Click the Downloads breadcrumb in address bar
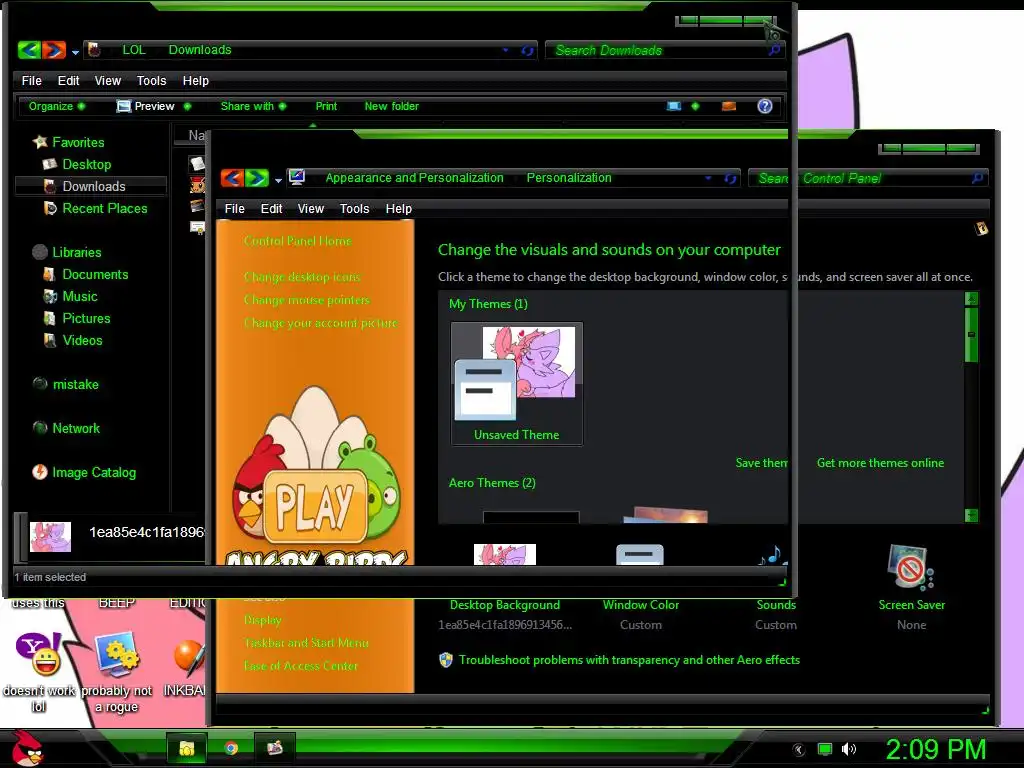Screen dimensions: 1024x768 [x=200, y=50]
